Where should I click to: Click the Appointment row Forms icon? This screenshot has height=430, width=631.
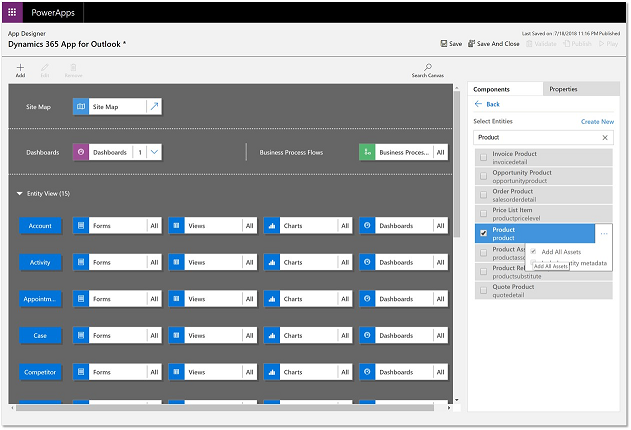pos(81,299)
